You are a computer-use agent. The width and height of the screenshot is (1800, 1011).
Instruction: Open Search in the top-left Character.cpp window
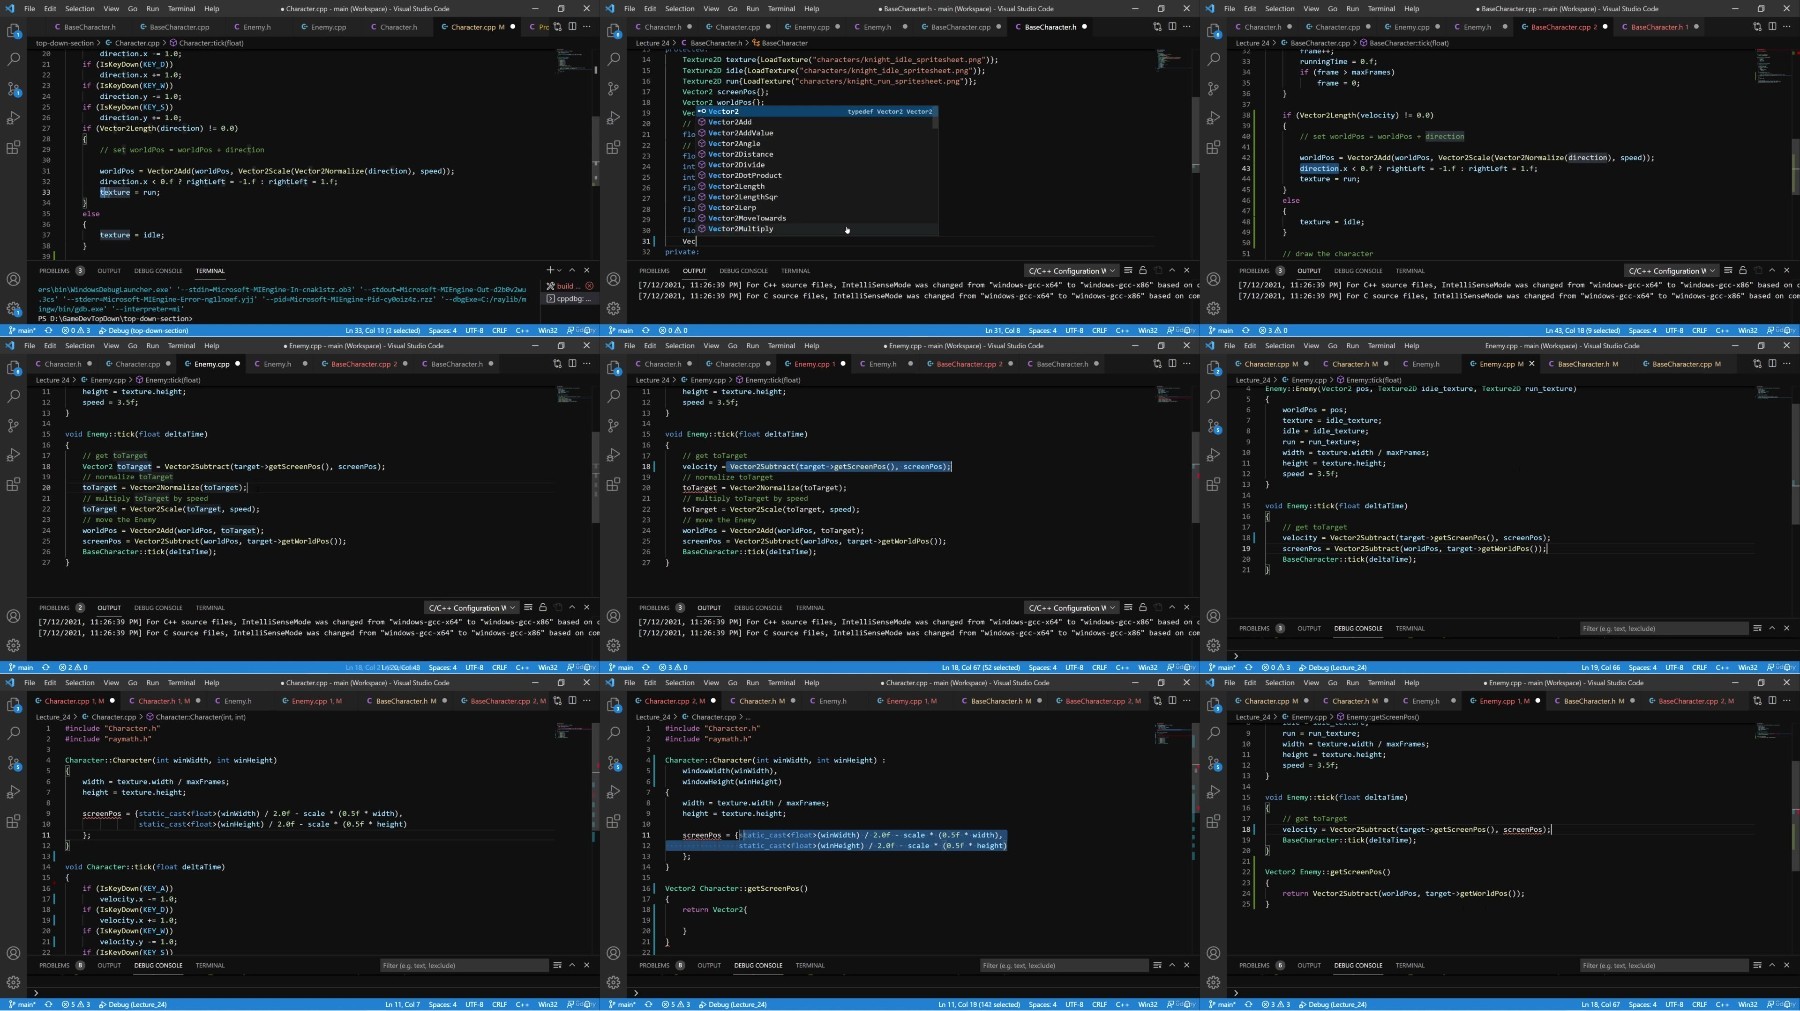pyautogui.click(x=13, y=60)
